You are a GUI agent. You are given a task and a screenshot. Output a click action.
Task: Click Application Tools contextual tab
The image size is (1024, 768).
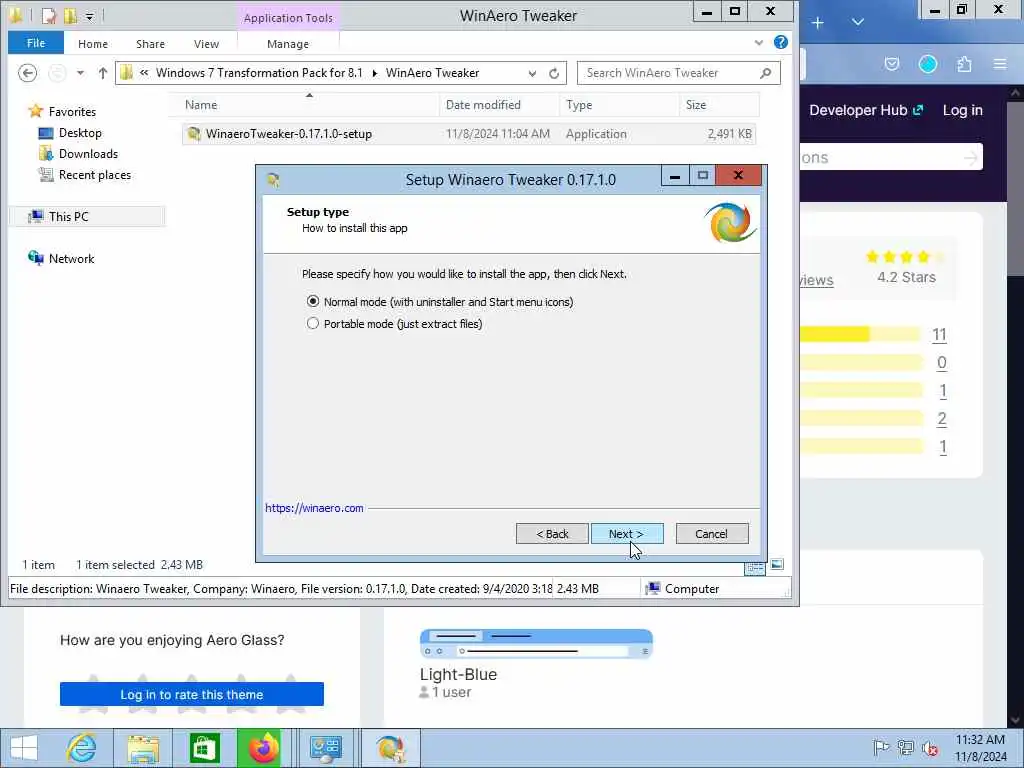288,18
